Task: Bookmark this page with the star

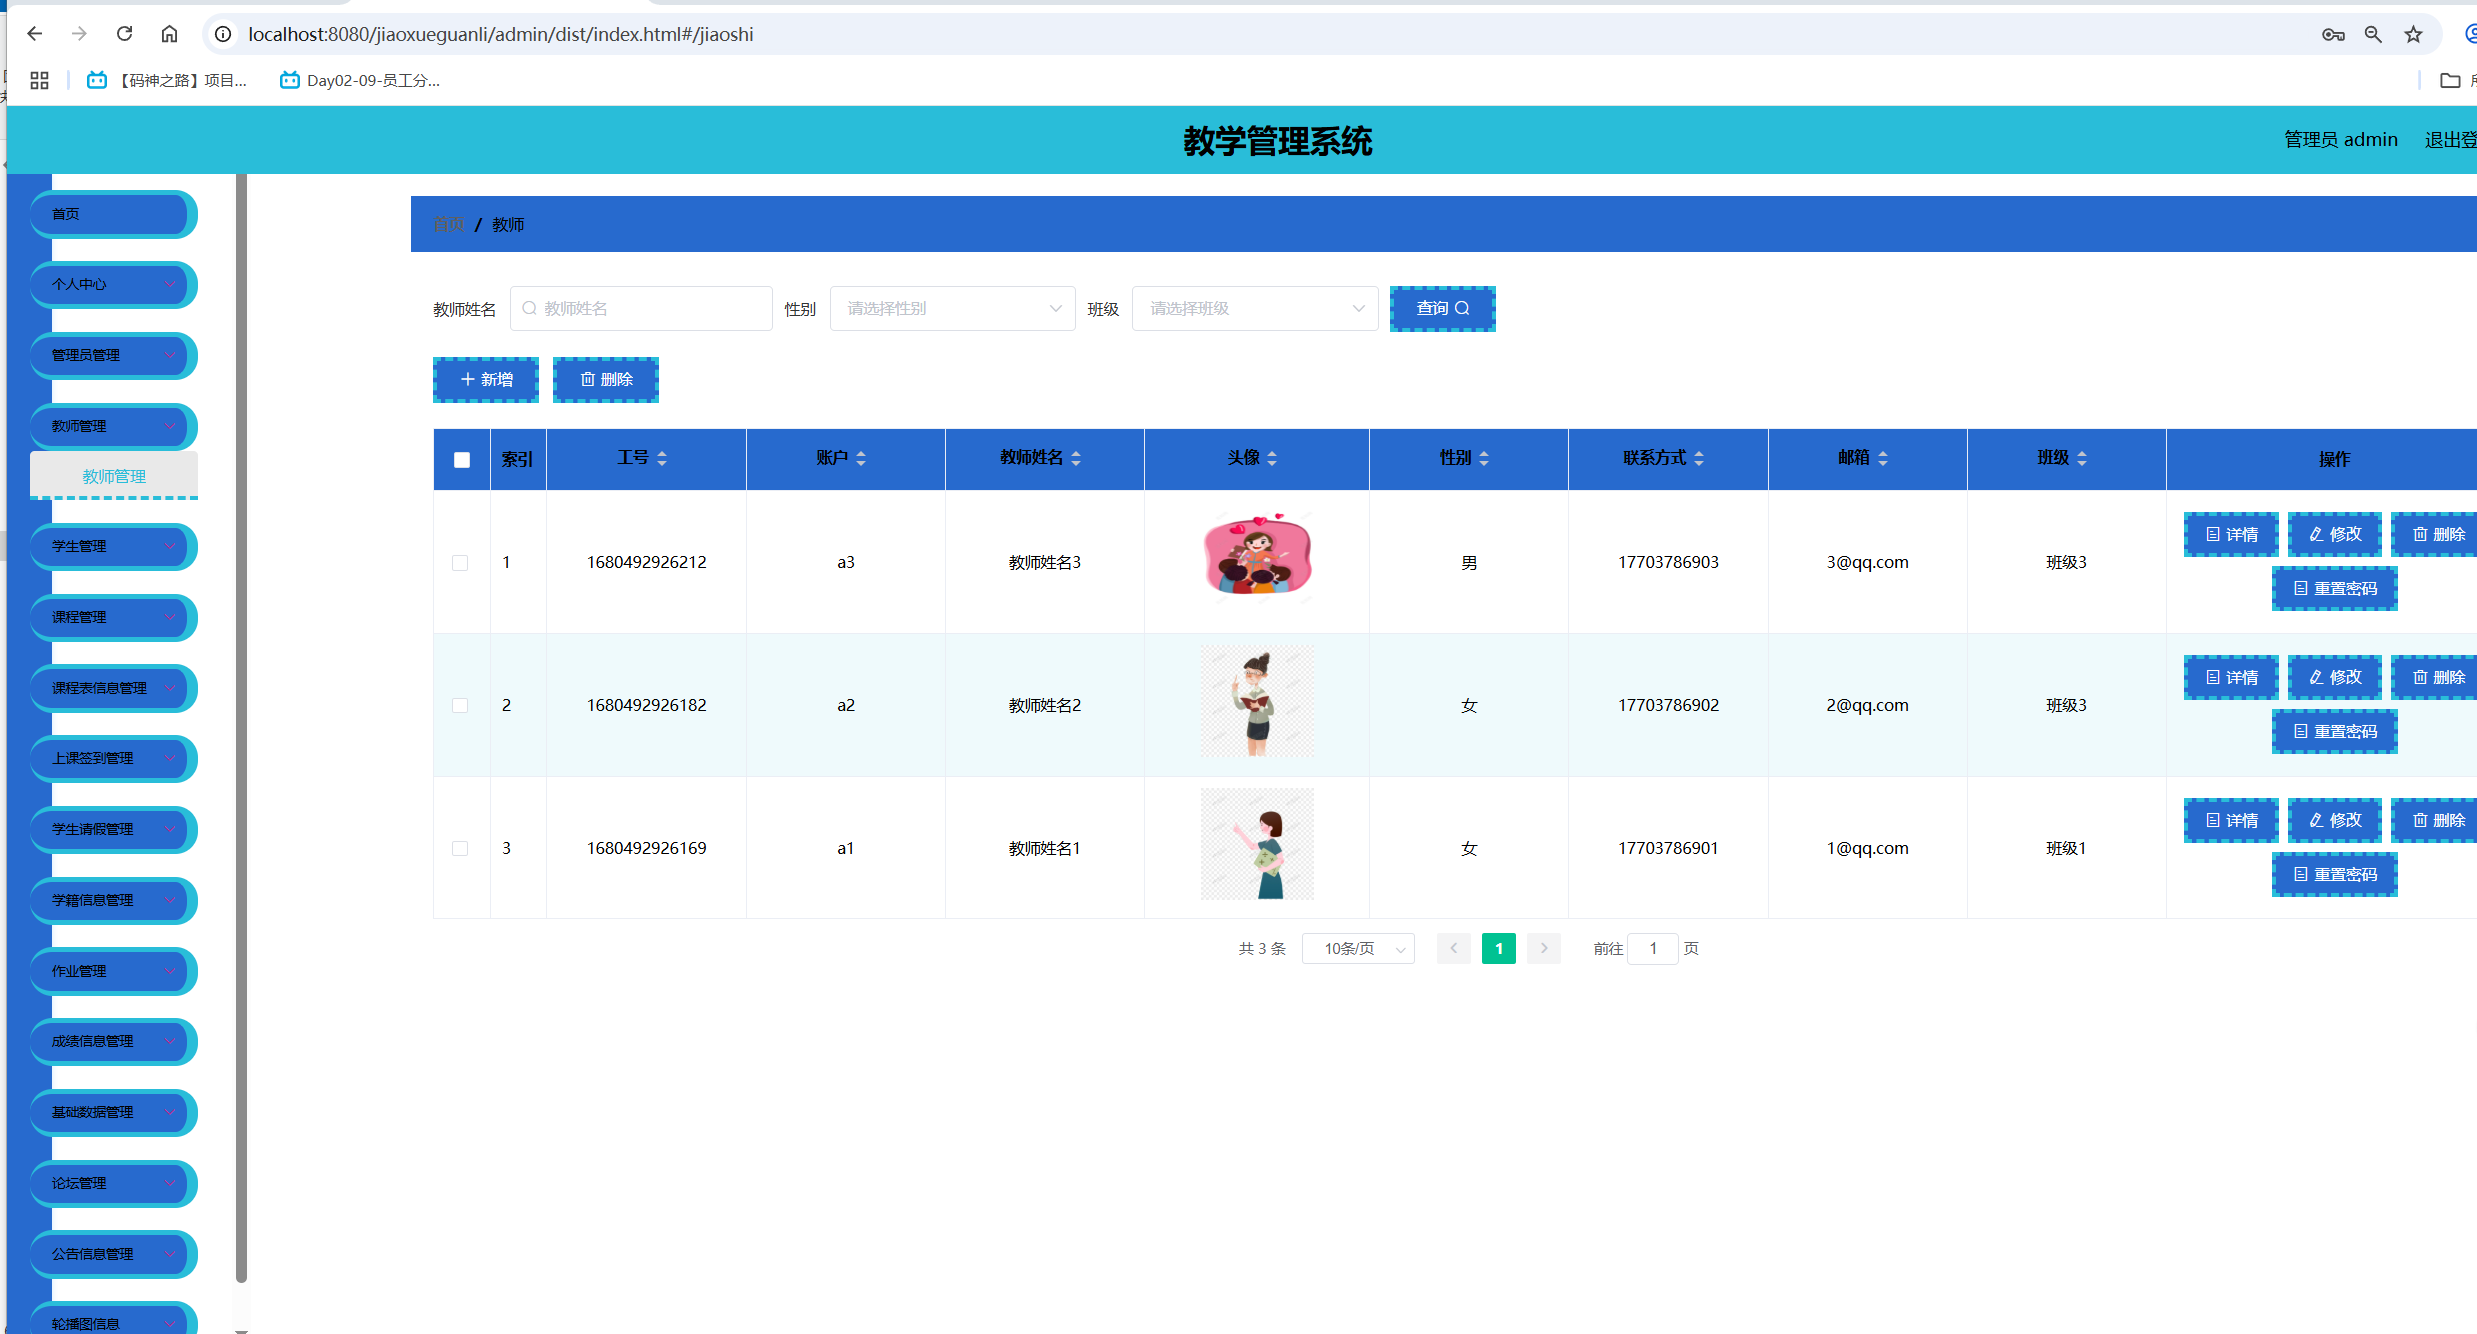Action: click(x=2414, y=35)
